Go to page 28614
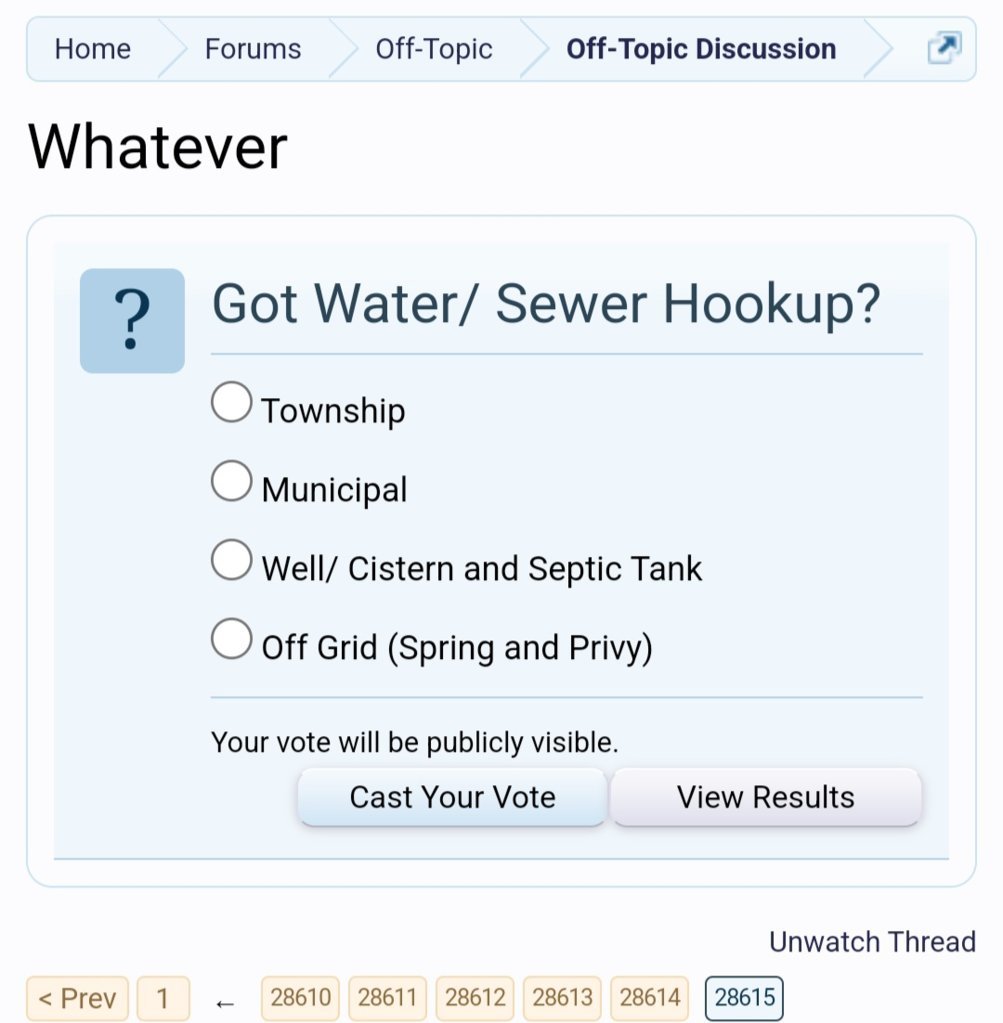The height and width of the screenshot is (1023, 1003). (x=649, y=998)
